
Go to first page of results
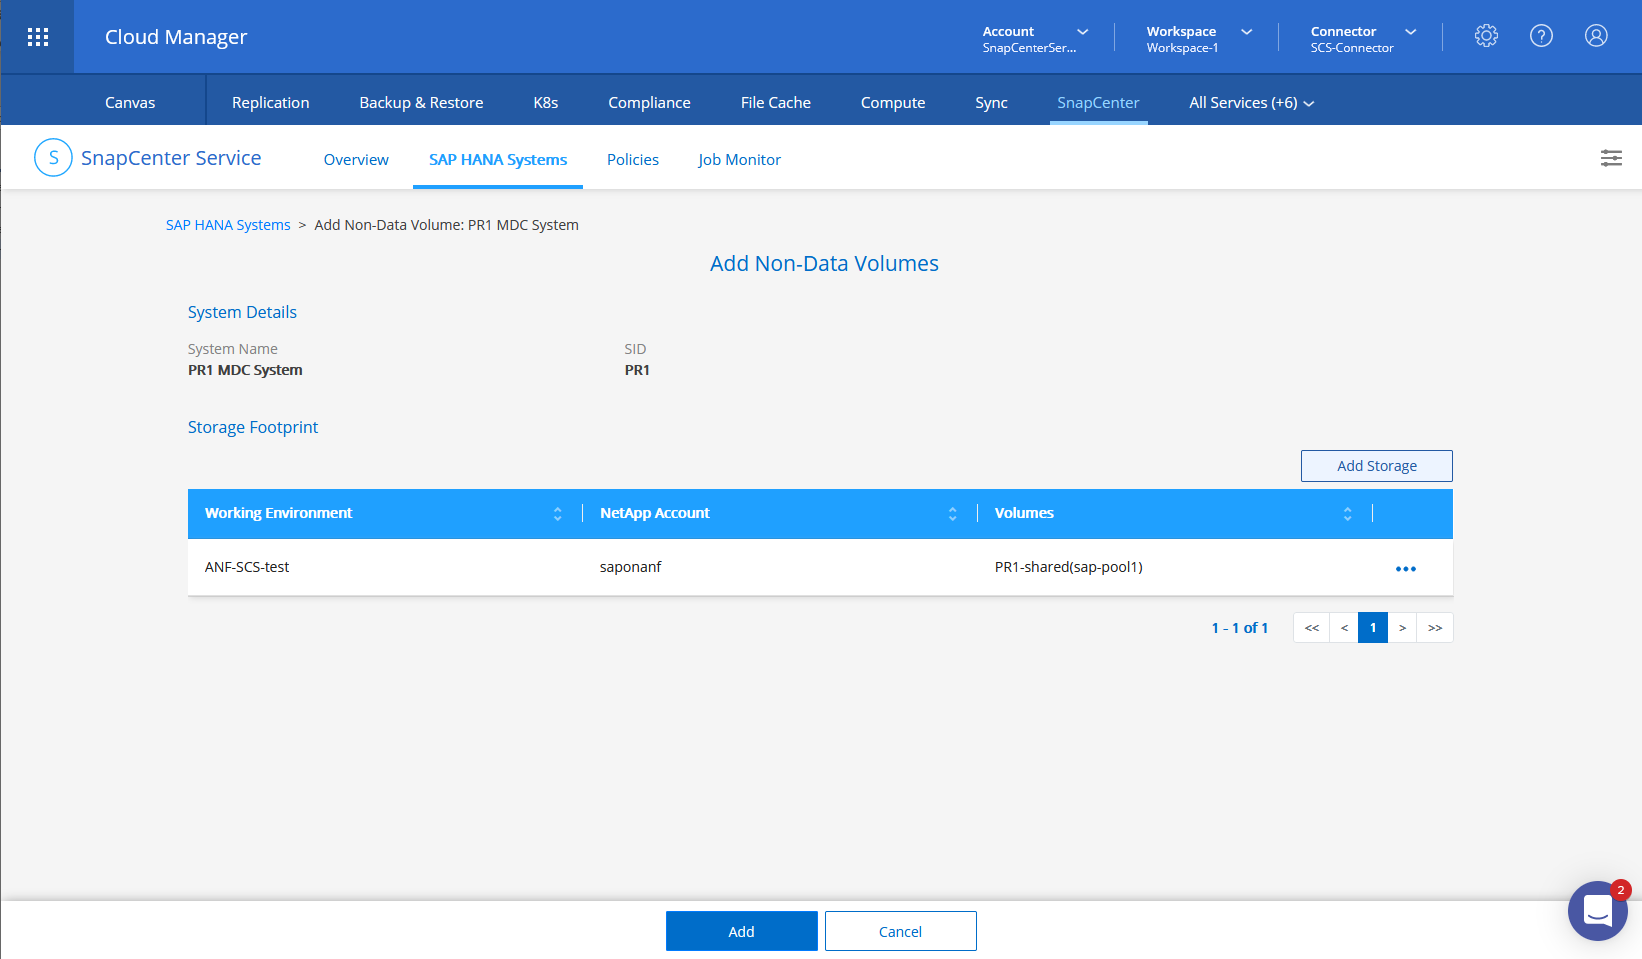pos(1312,628)
